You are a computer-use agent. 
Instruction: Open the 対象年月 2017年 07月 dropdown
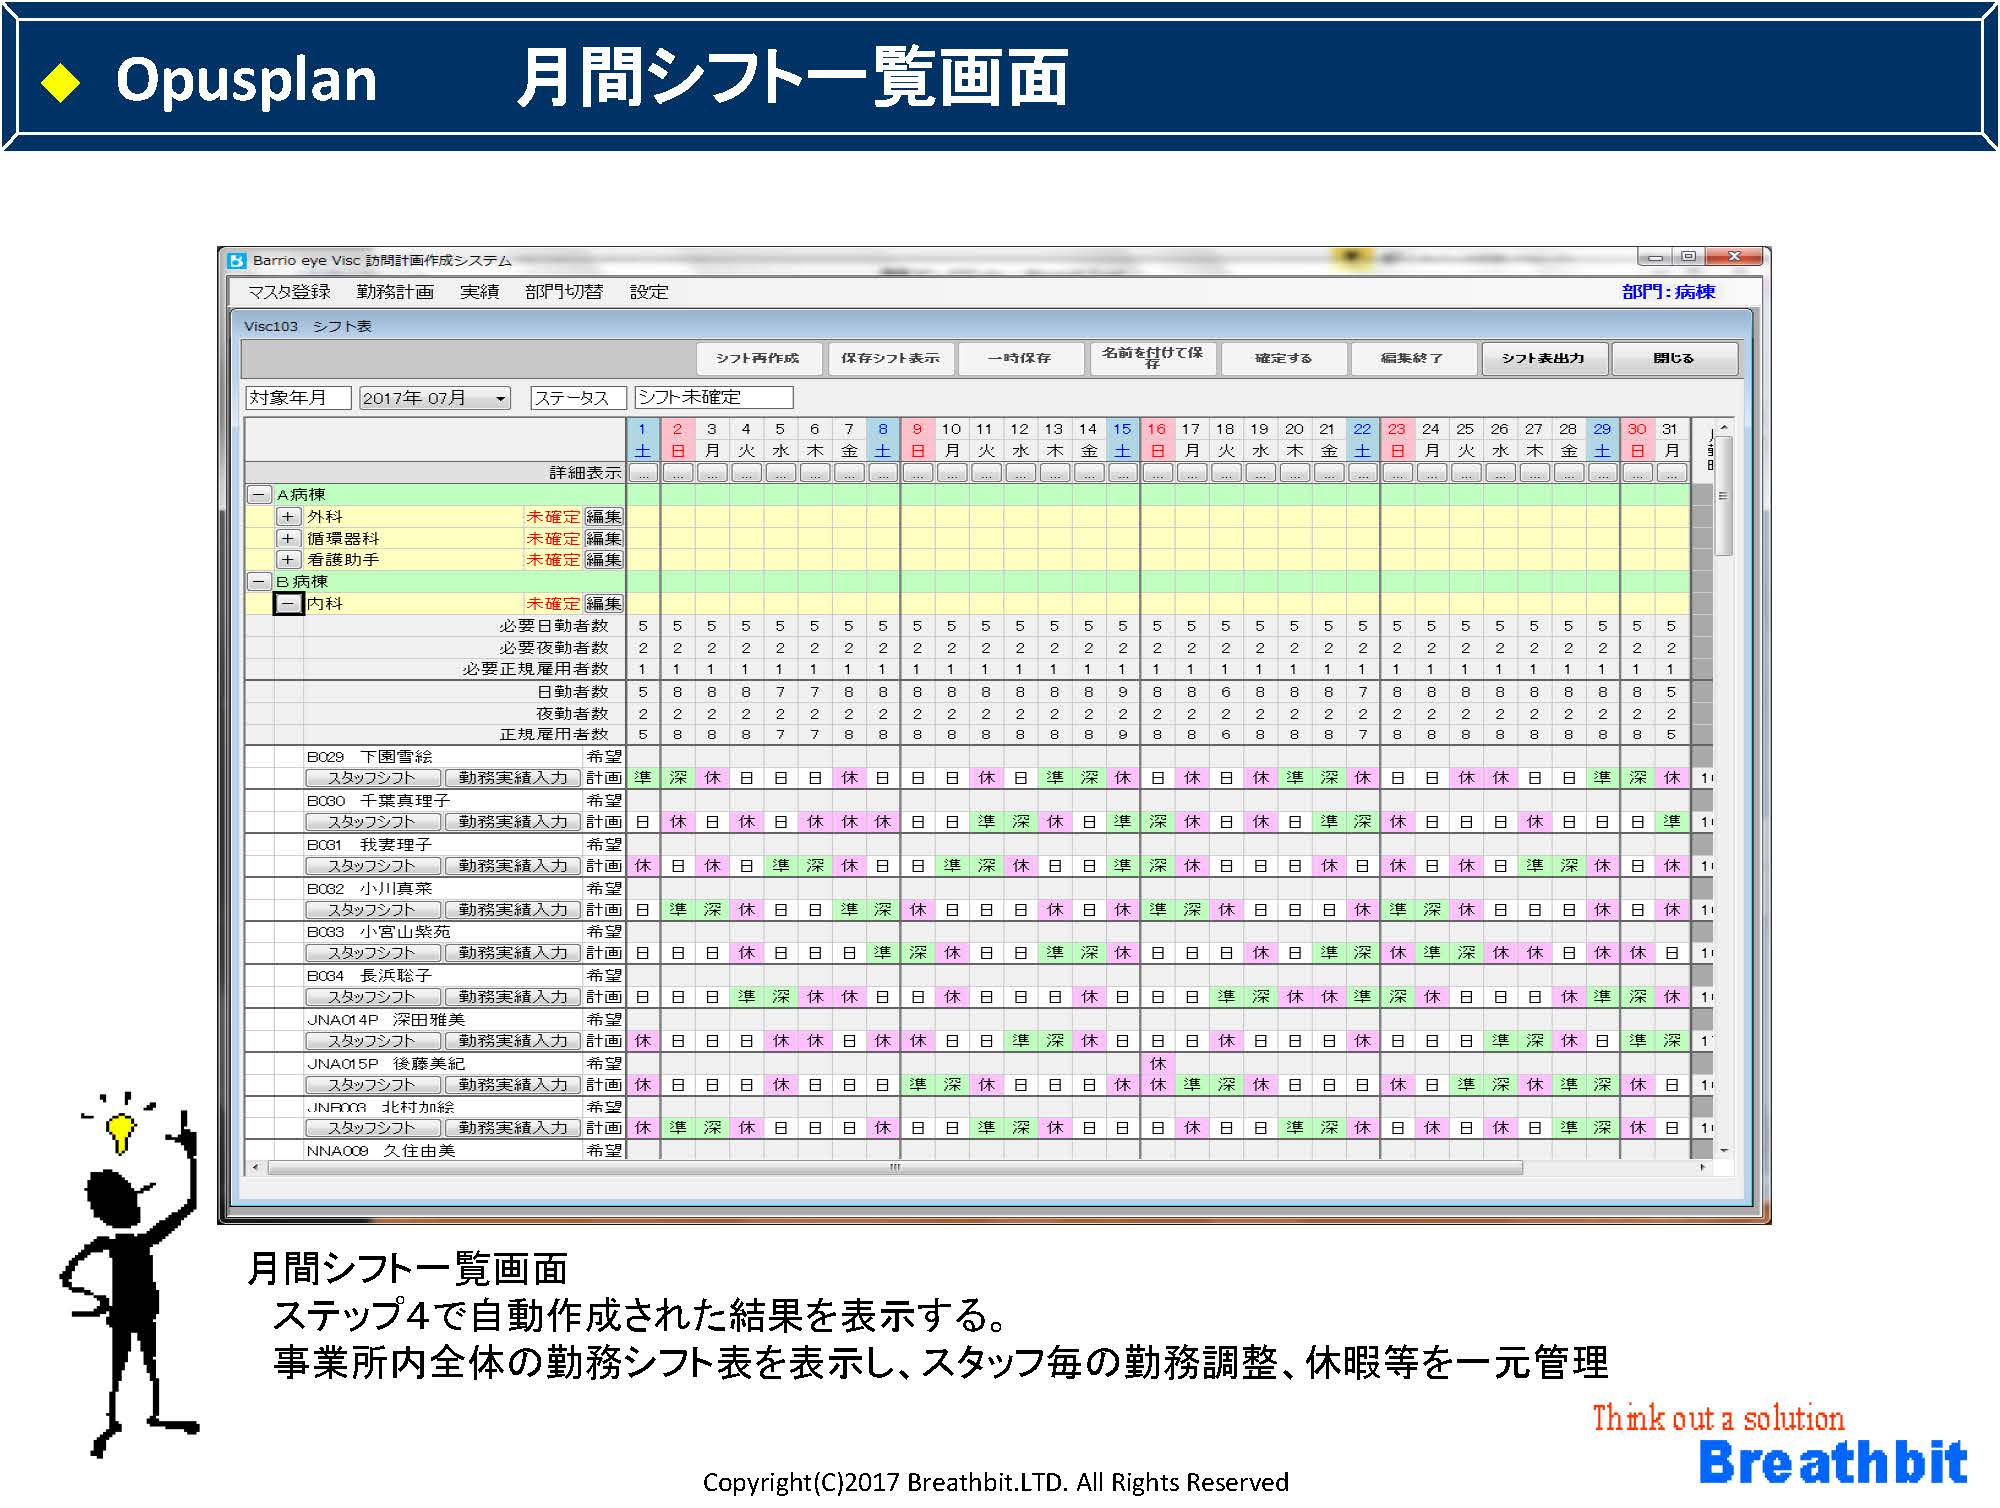[435, 398]
